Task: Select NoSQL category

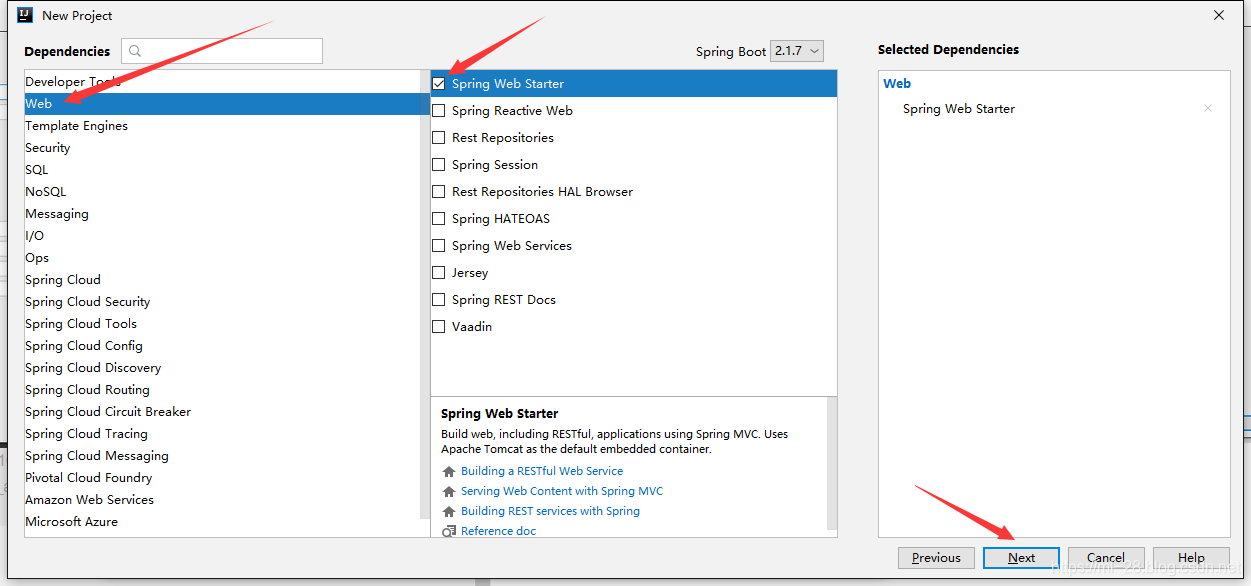Action: (223, 192)
